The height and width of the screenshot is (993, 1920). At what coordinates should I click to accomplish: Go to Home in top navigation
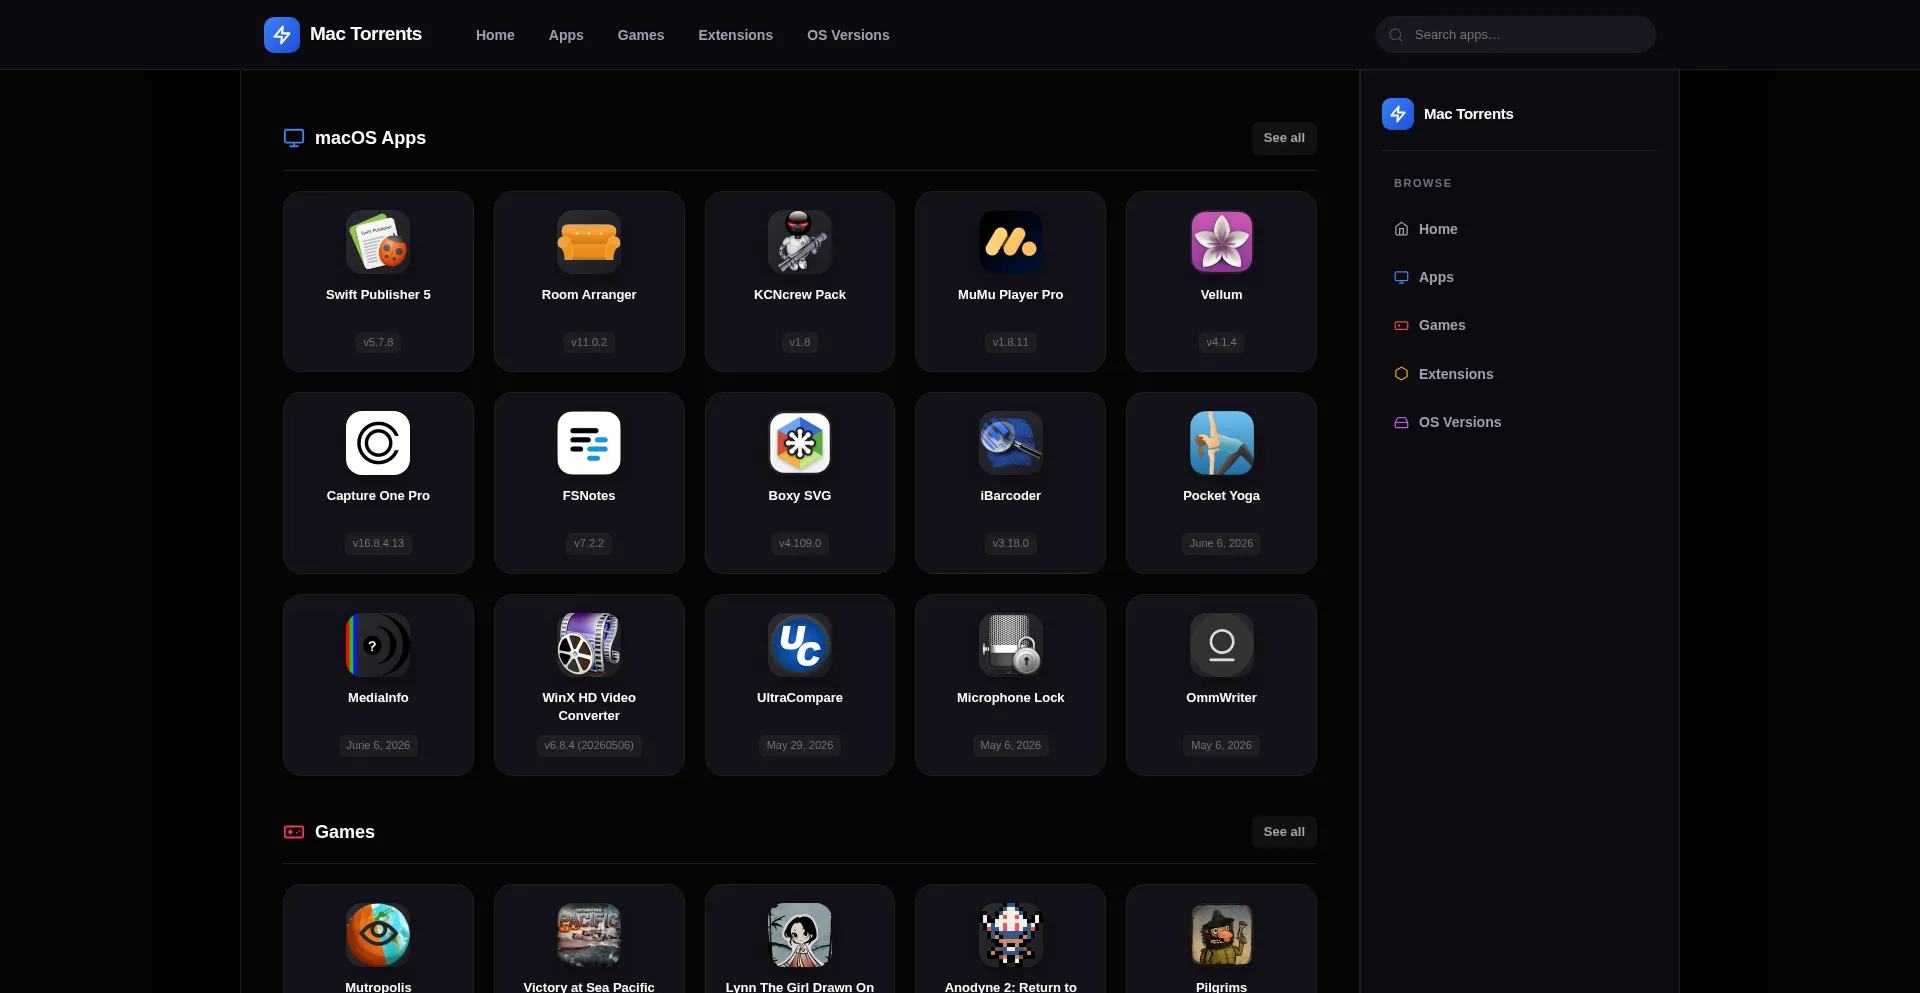[495, 35]
